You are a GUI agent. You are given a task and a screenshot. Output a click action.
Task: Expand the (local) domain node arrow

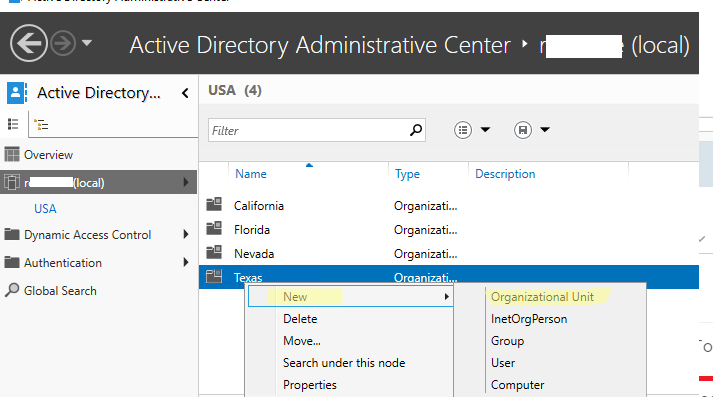[x=186, y=182]
